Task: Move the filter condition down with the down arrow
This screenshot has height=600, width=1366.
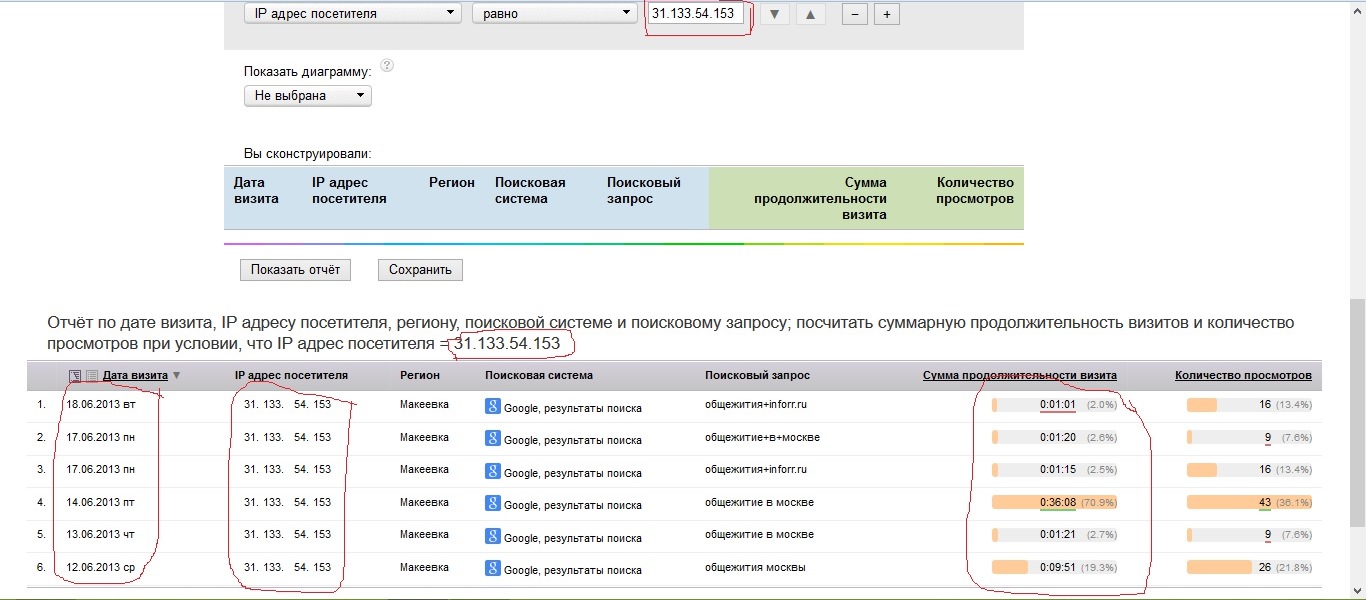Action: pyautogui.click(x=775, y=14)
